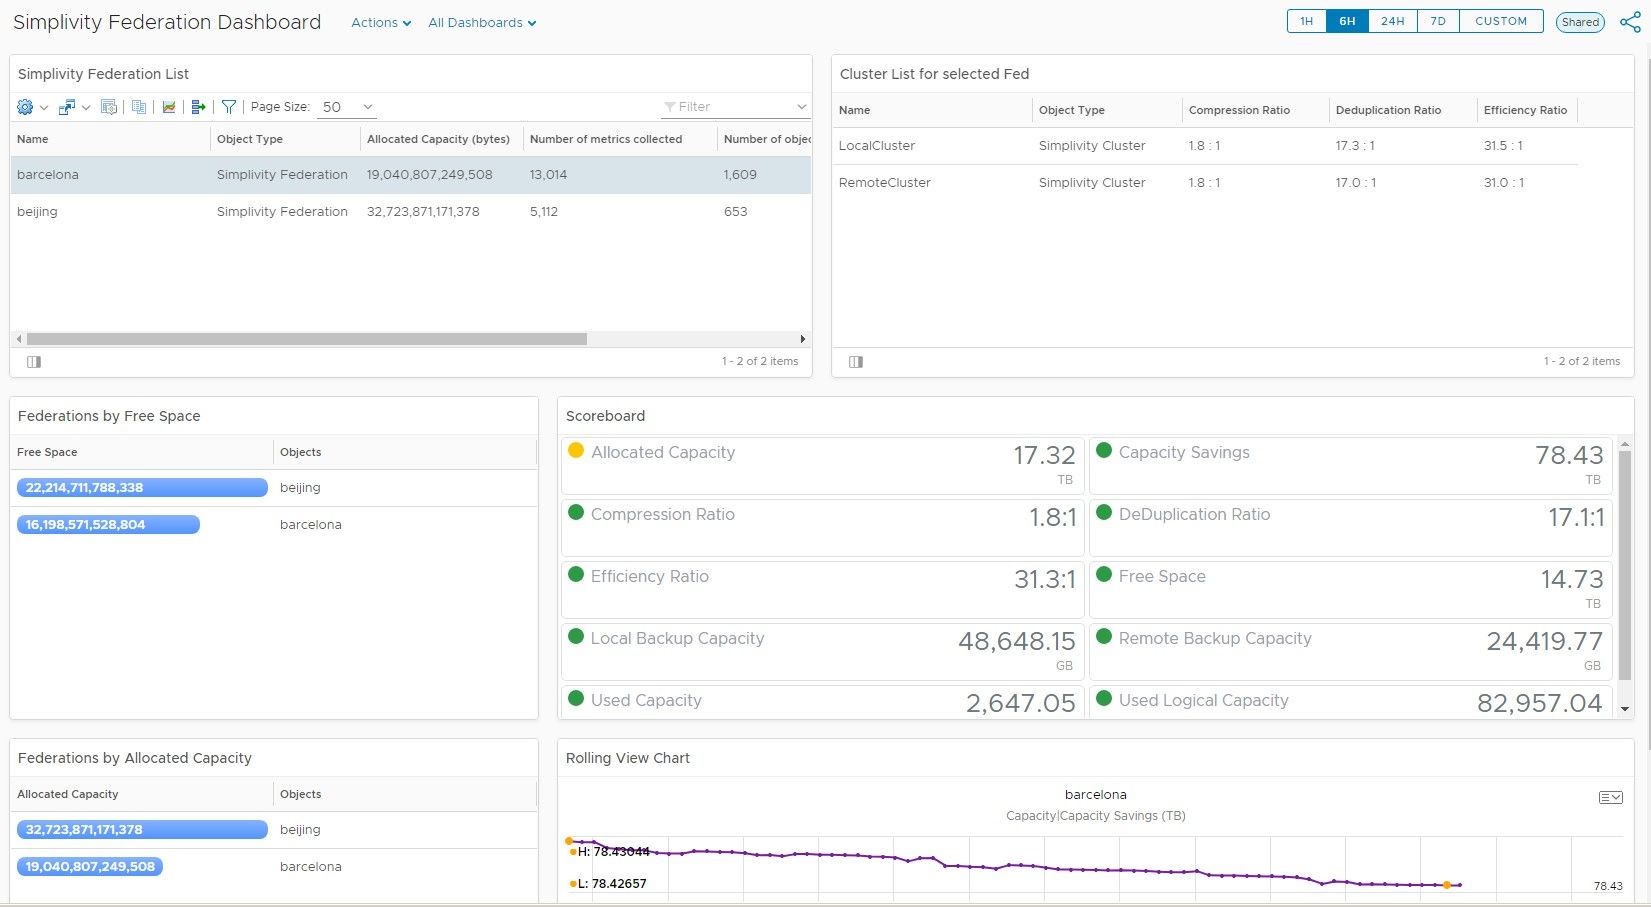Viewport: 1651px width, 907px height.
Task: Click the yellow status dot of Allocated Capacity
Action: (x=576, y=450)
